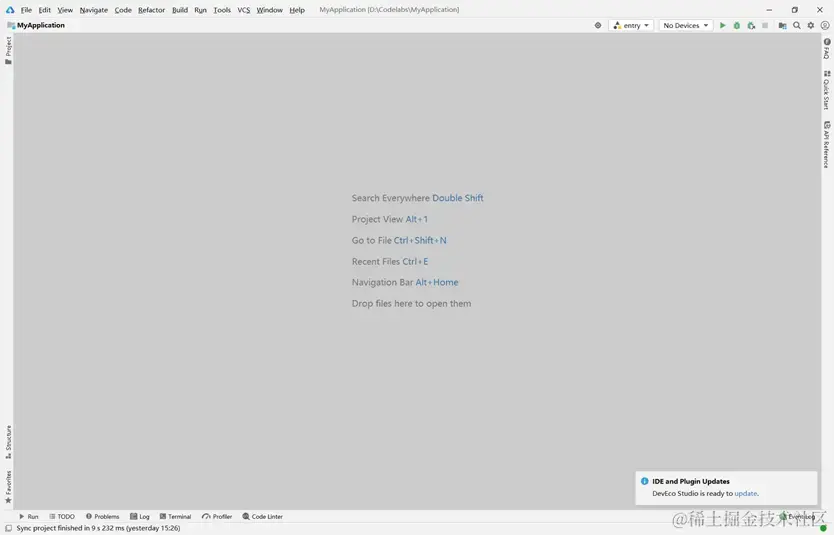Image resolution: width=834 pixels, height=535 pixels.
Task: Open the VCS menu
Action: click(x=244, y=10)
